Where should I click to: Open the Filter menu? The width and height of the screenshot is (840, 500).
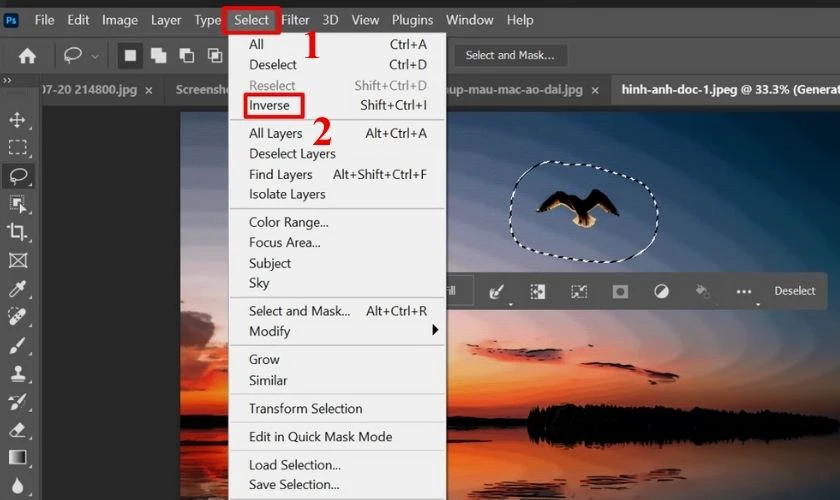point(295,20)
